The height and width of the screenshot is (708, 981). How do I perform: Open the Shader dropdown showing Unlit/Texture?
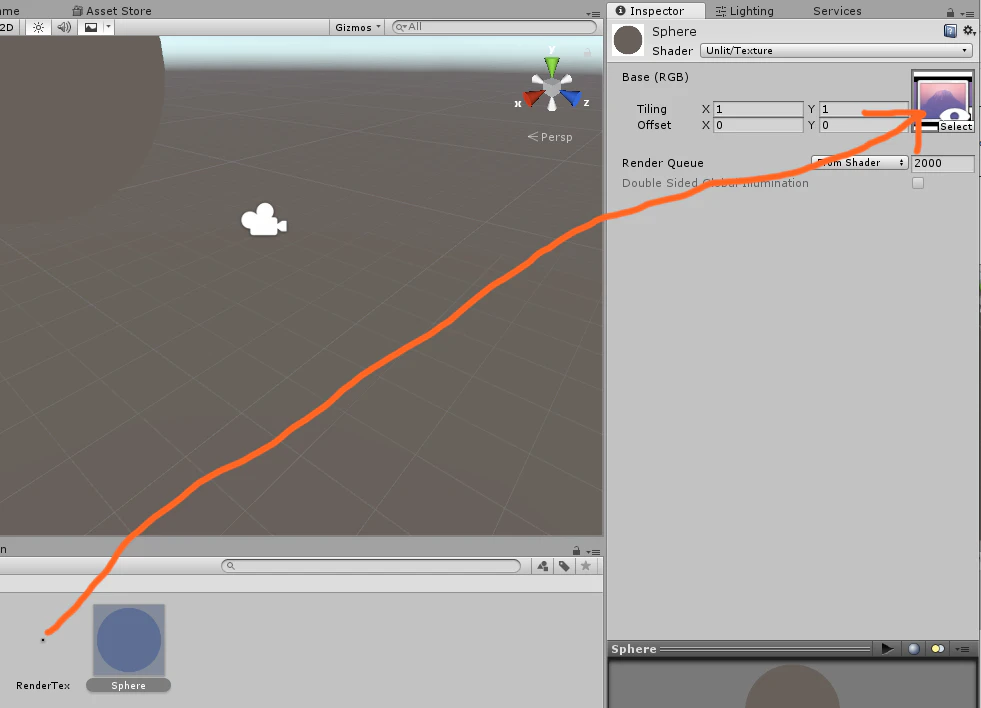point(836,51)
